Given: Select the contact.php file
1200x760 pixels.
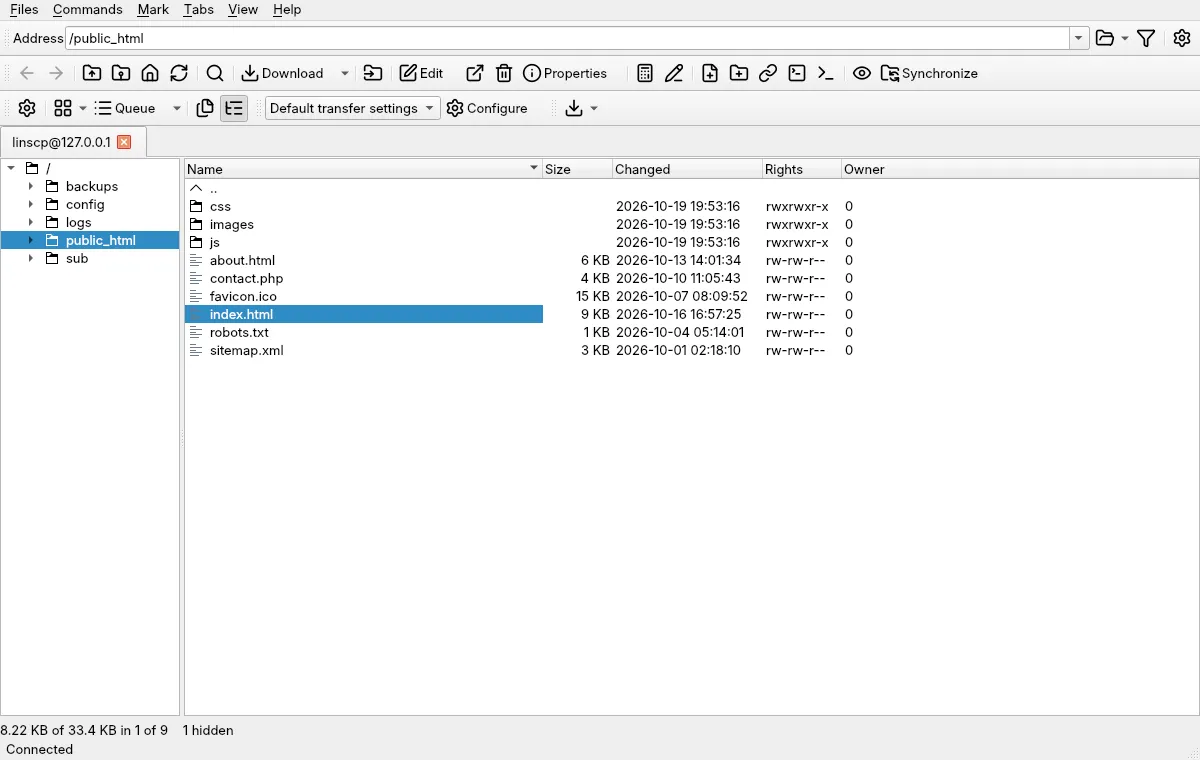Looking at the screenshot, I should click(x=246, y=278).
